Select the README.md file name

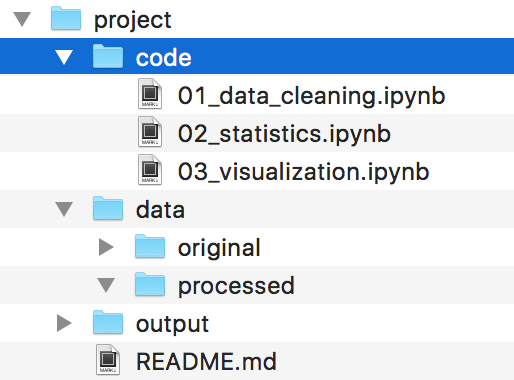pos(206,362)
